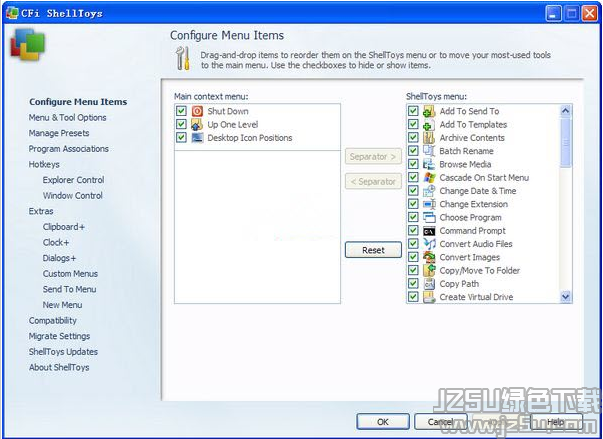Click the wrench and screwdriver tools icon
The height and width of the screenshot is (439, 603).
coord(183,58)
